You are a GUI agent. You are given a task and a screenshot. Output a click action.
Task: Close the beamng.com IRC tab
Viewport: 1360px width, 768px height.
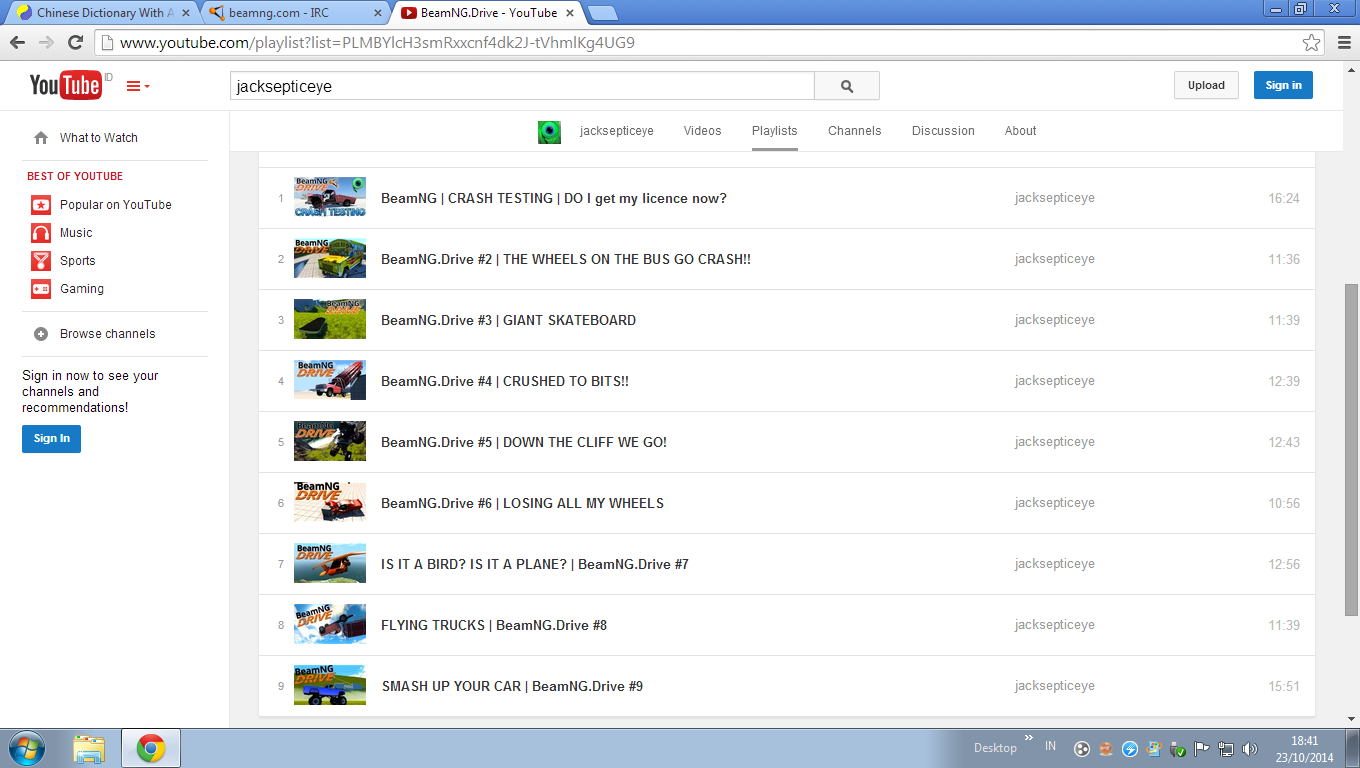376,13
